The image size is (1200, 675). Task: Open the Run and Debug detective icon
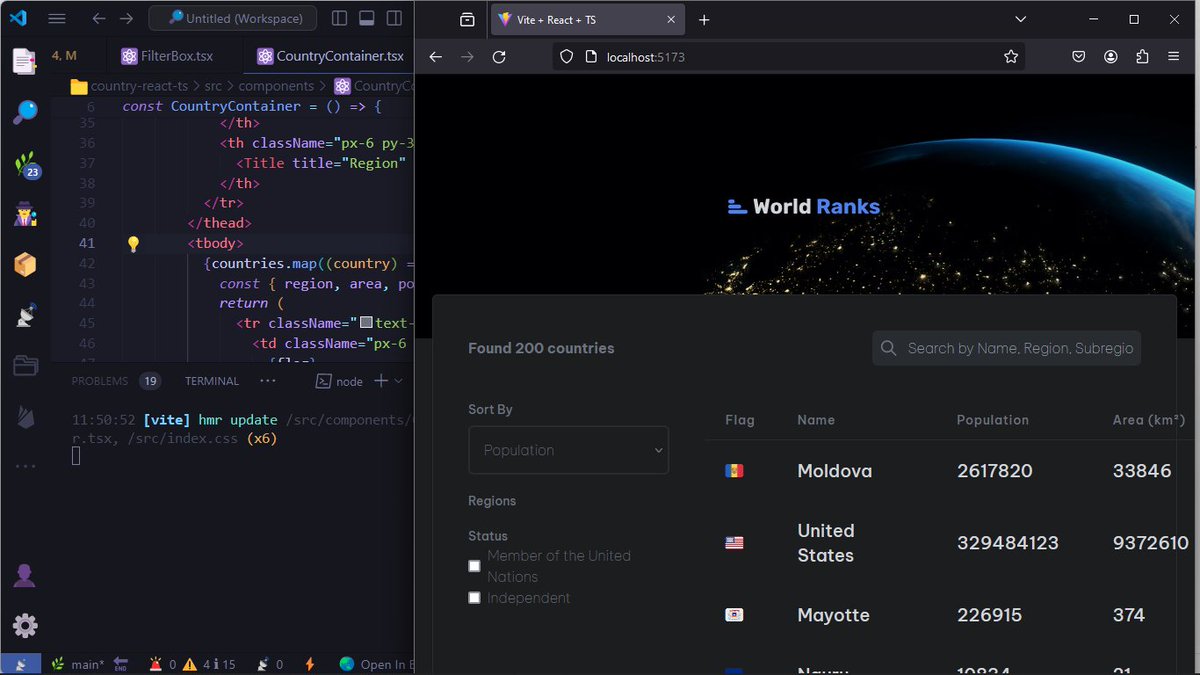click(24, 214)
